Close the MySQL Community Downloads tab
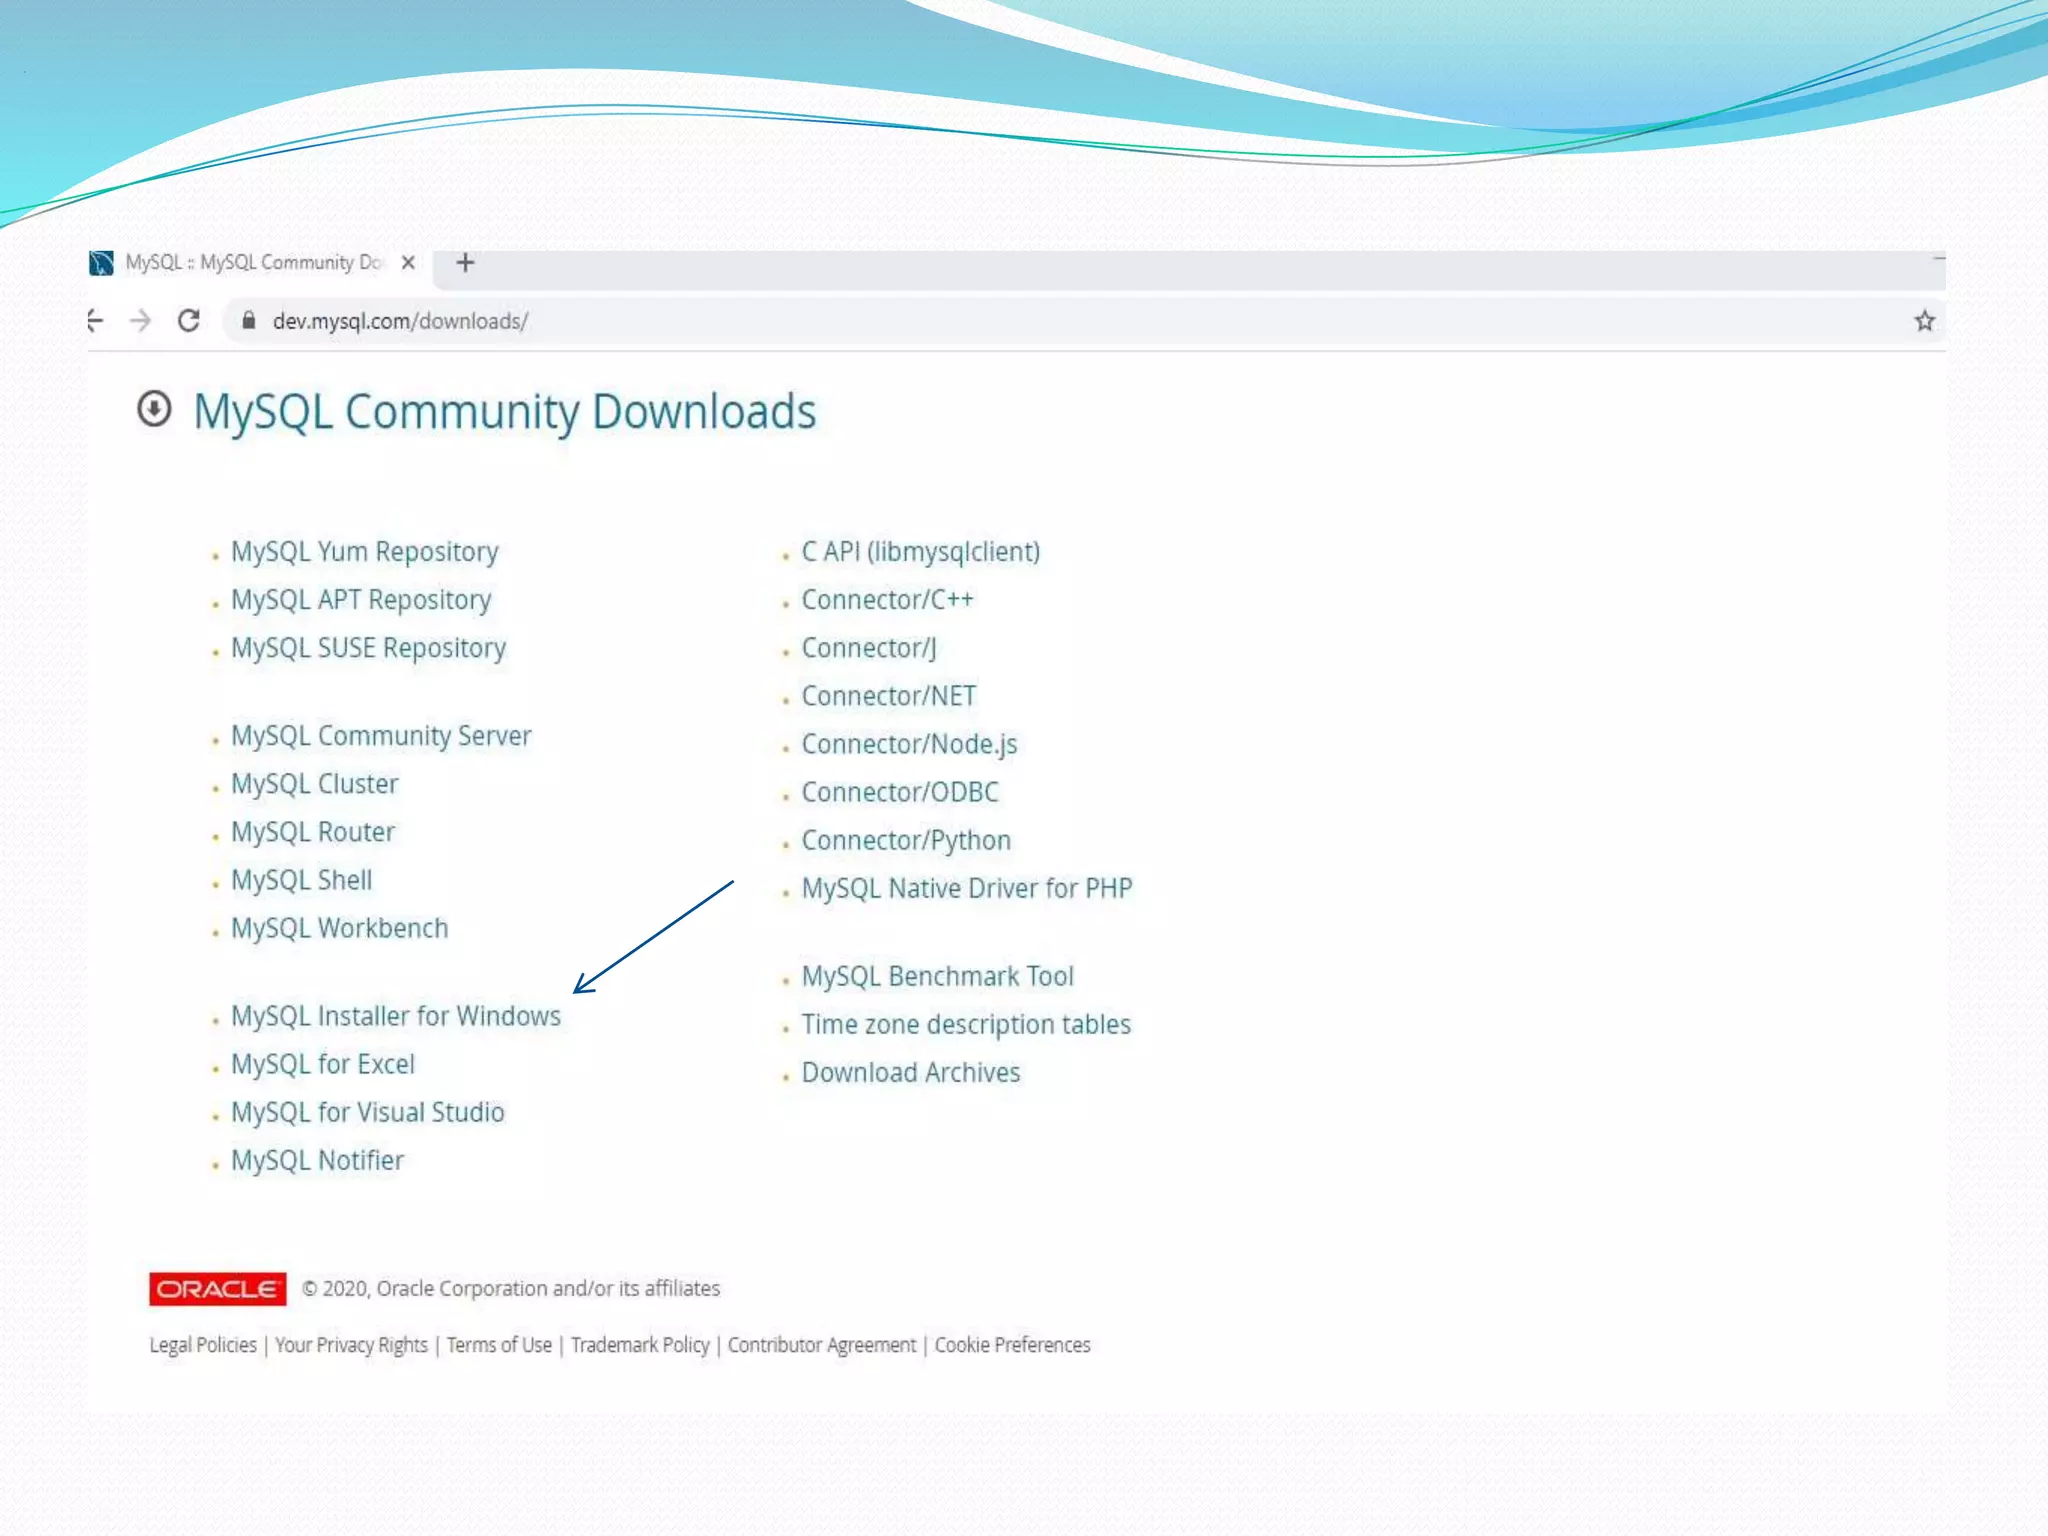Image resolution: width=2048 pixels, height=1536 pixels. 408,263
